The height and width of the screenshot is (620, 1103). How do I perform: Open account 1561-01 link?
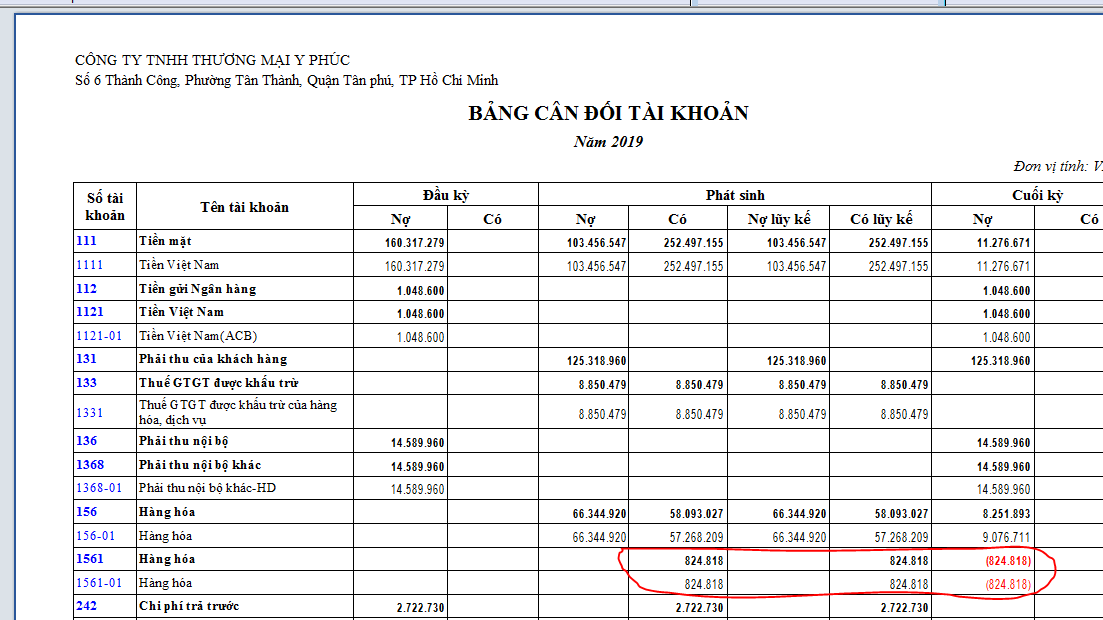coord(100,583)
